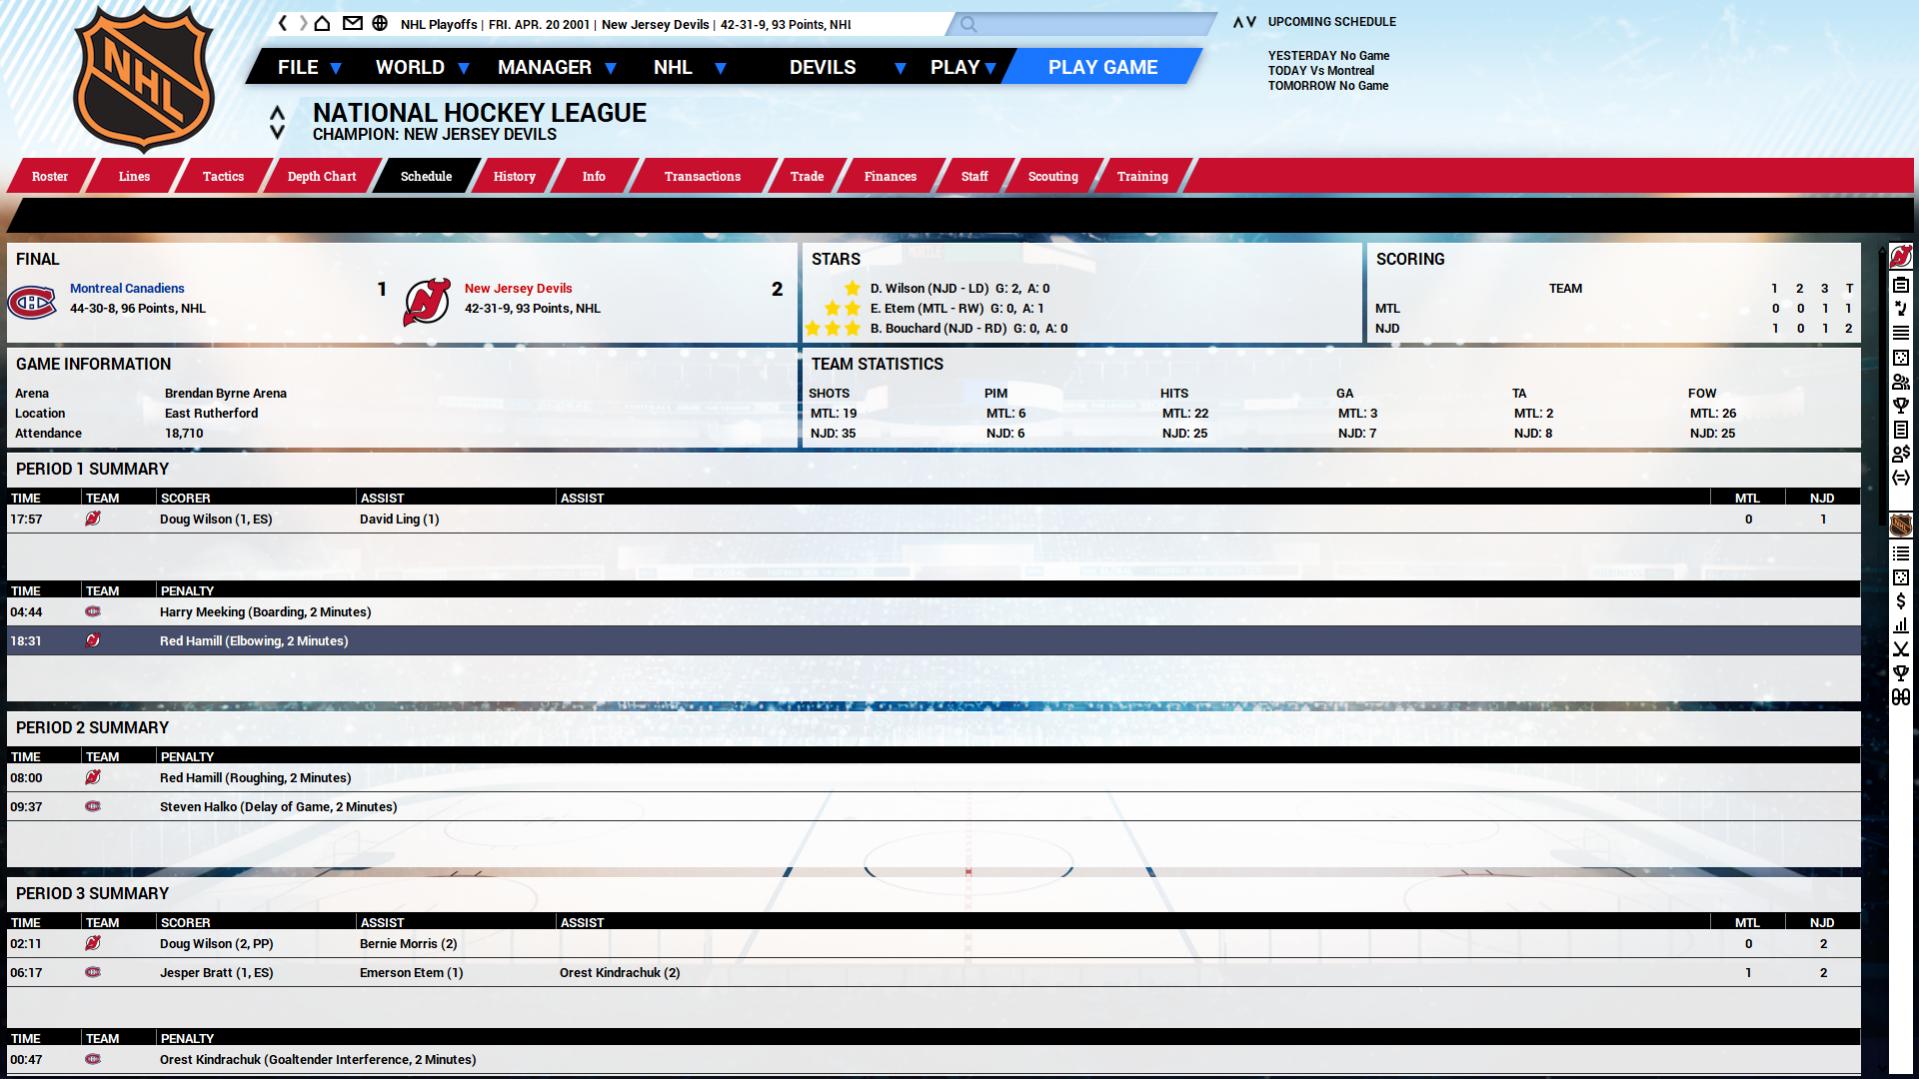This screenshot has width=1919, height=1079.
Task: Open the team document list icon
Action: (1901, 429)
